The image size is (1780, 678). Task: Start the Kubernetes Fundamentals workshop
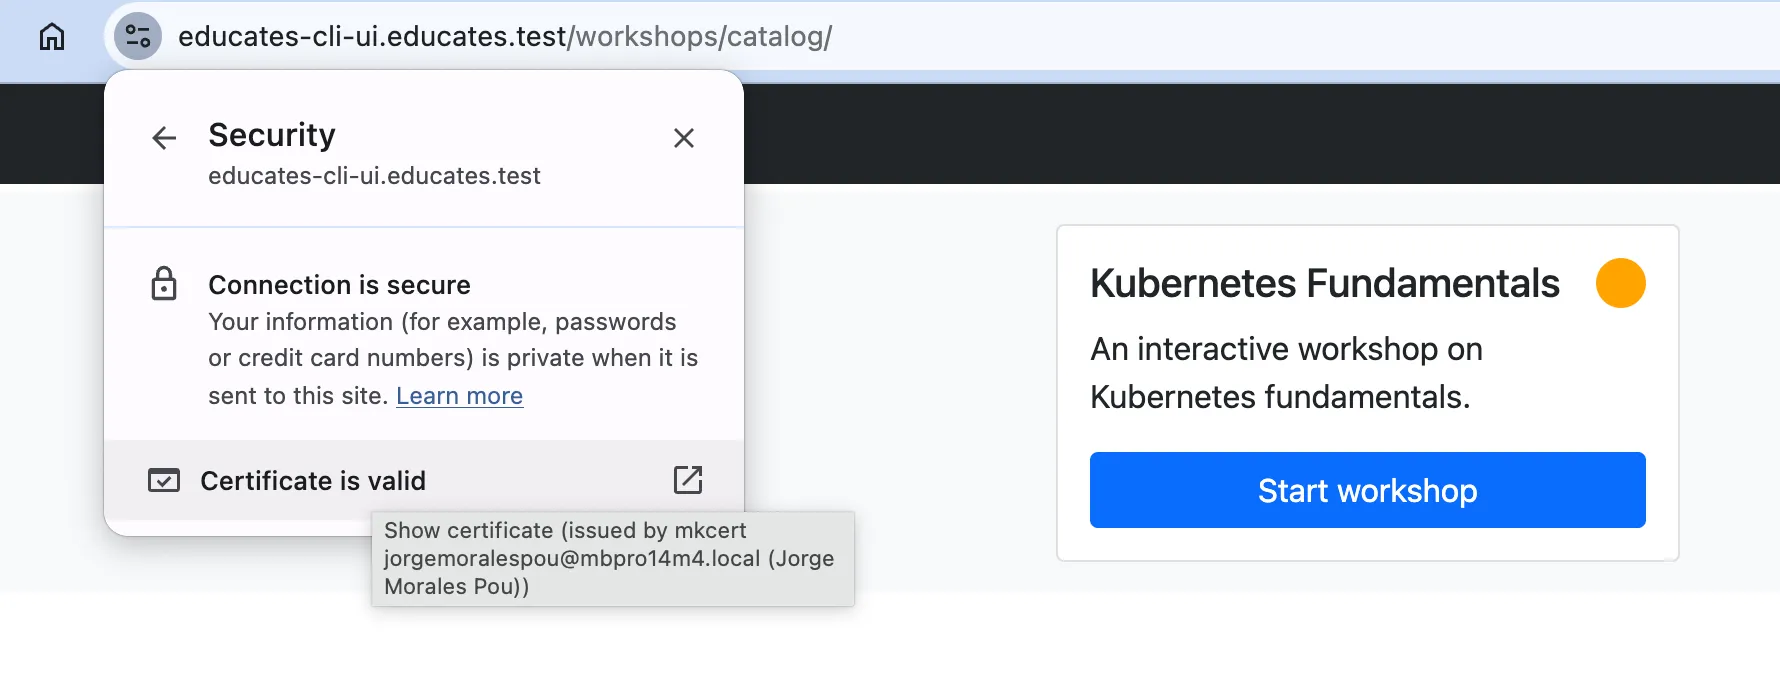pyautogui.click(x=1367, y=490)
